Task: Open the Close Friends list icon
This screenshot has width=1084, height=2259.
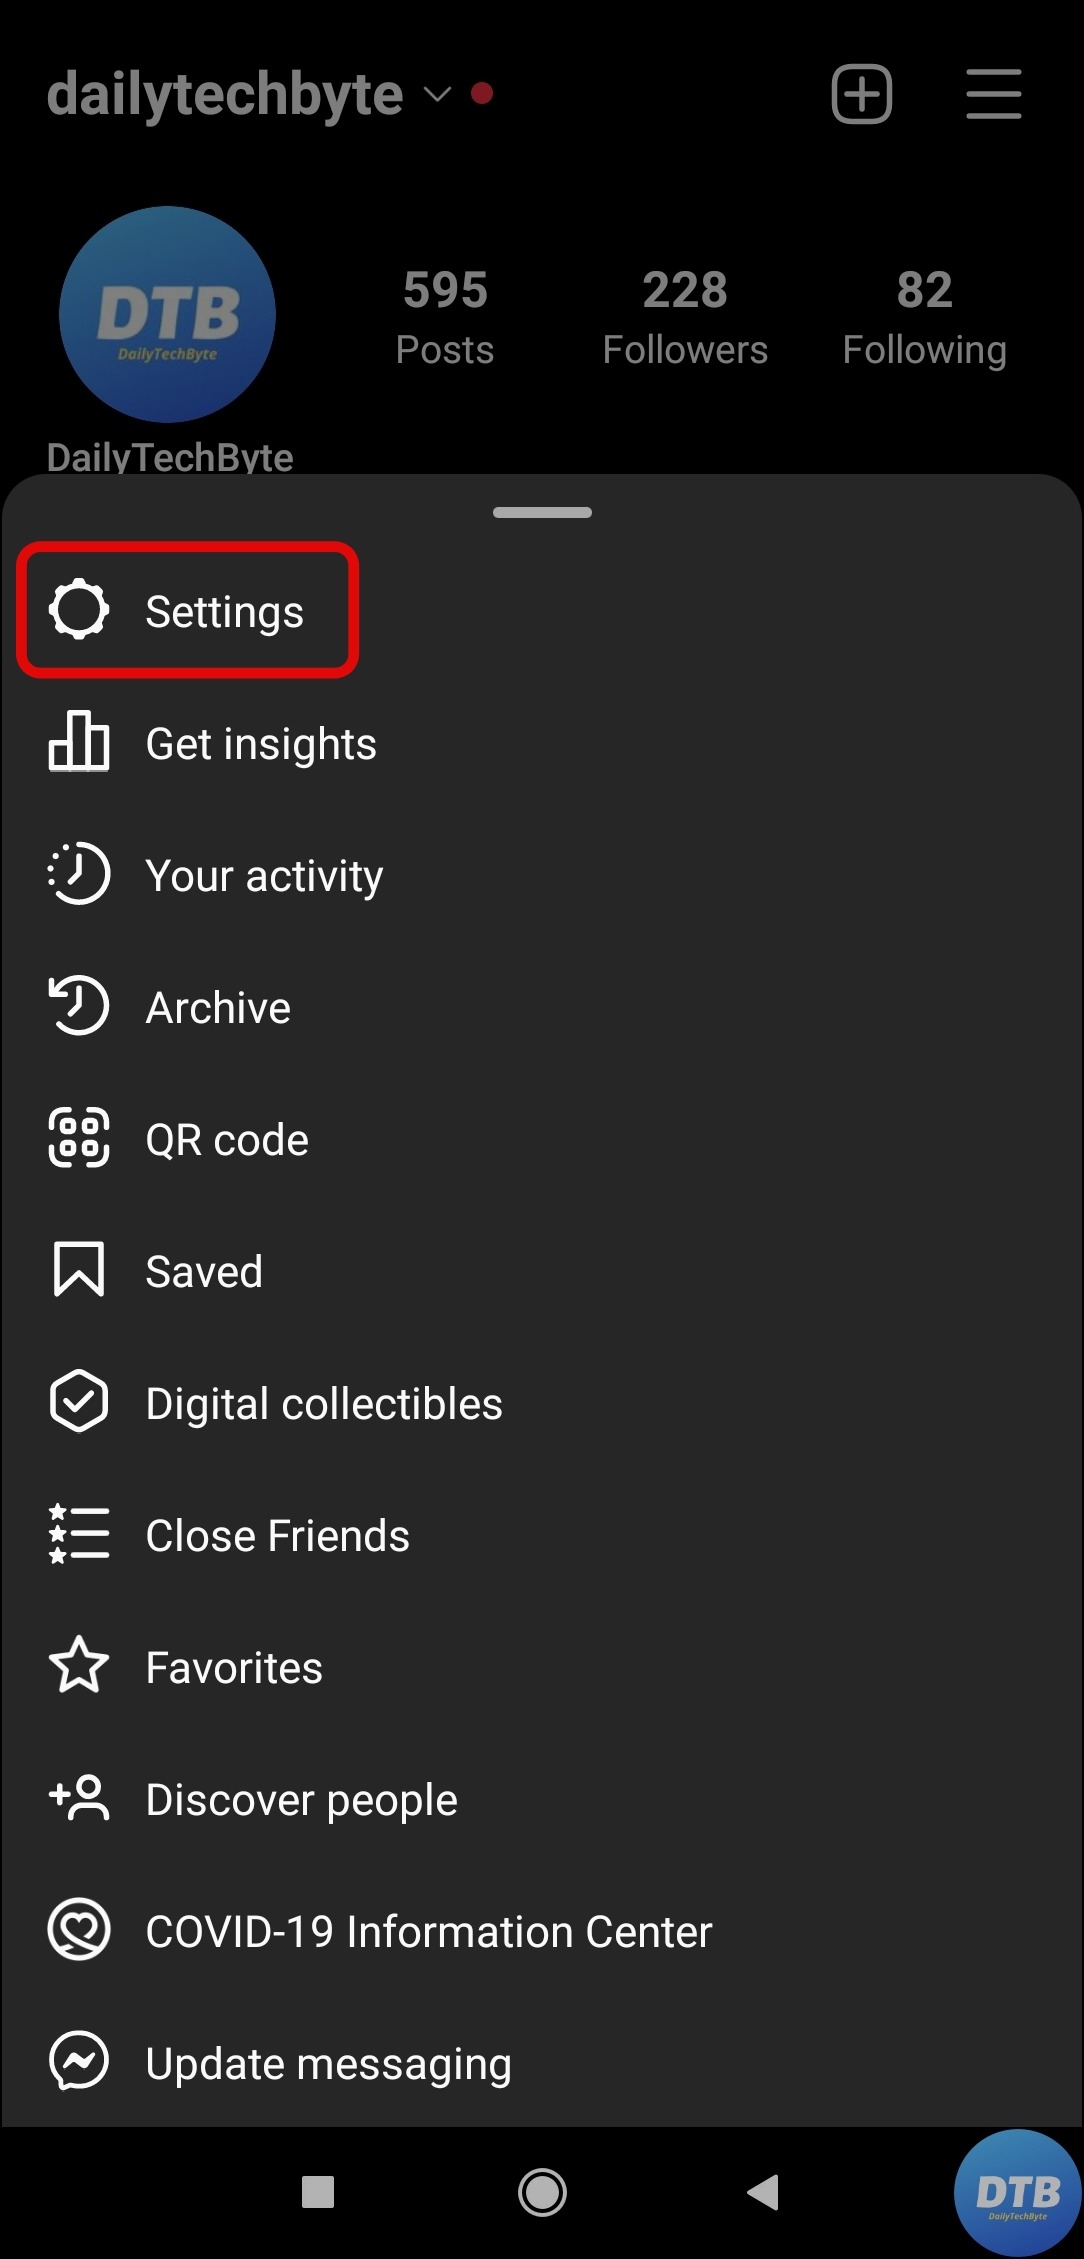Action: click(78, 1534)
